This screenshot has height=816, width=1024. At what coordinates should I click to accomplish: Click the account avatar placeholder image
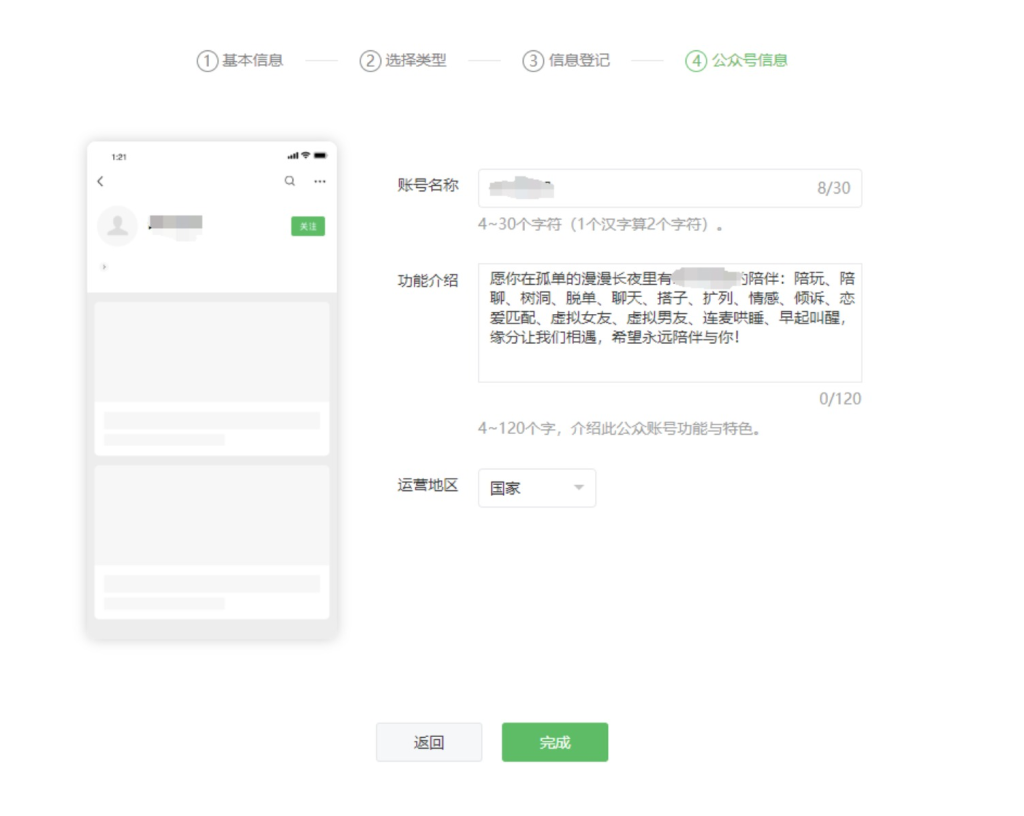117,226
